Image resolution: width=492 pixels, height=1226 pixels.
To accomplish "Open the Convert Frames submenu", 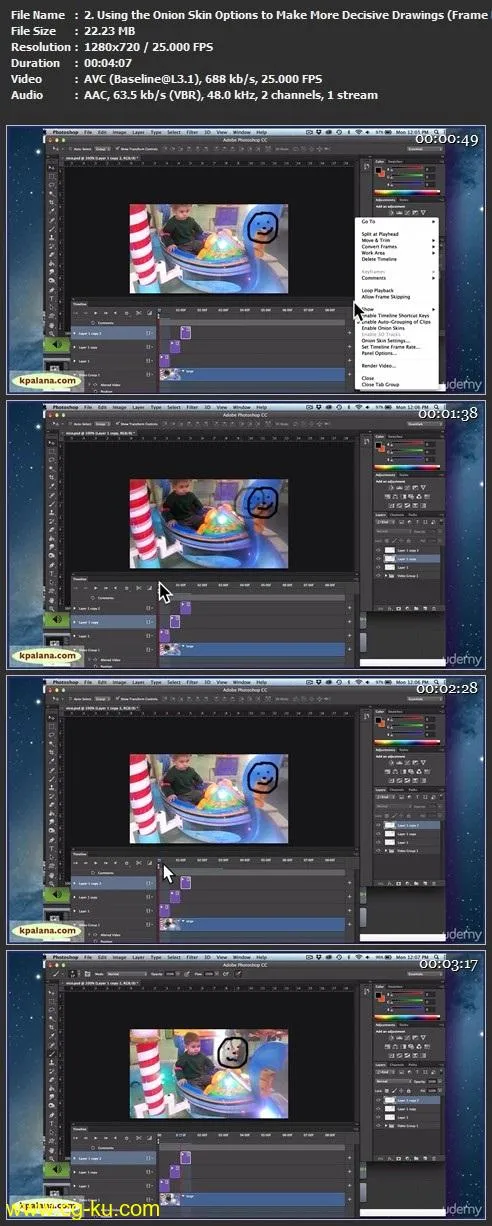I will (397, 246).
